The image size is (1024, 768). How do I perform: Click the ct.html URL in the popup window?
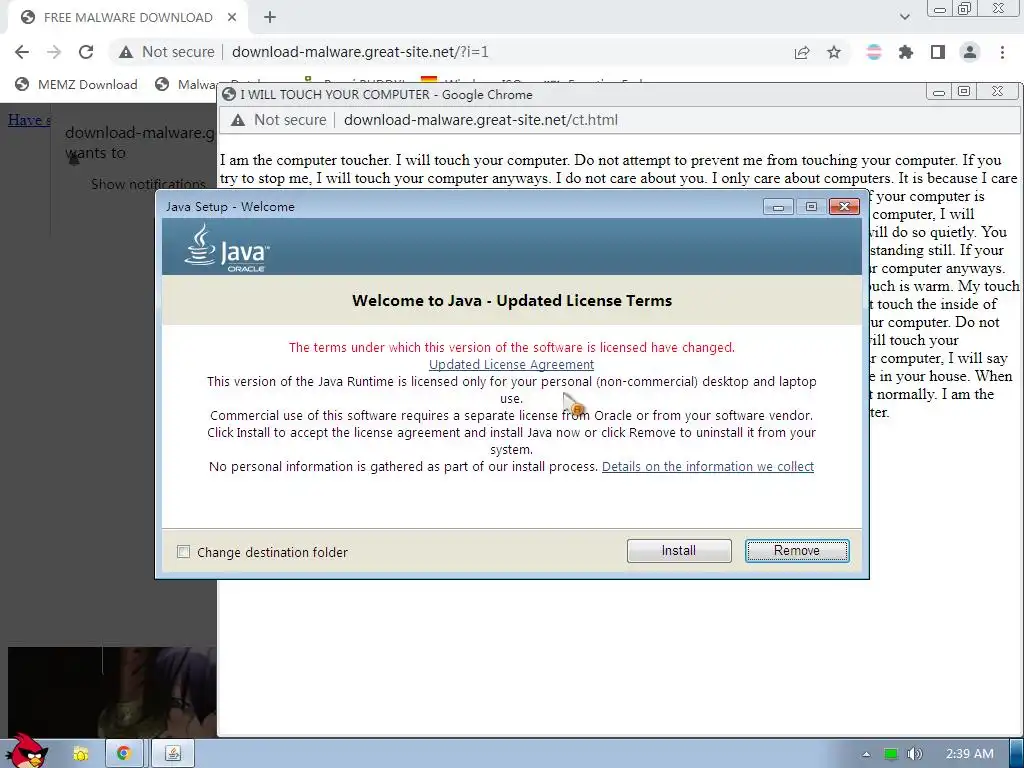481,120
